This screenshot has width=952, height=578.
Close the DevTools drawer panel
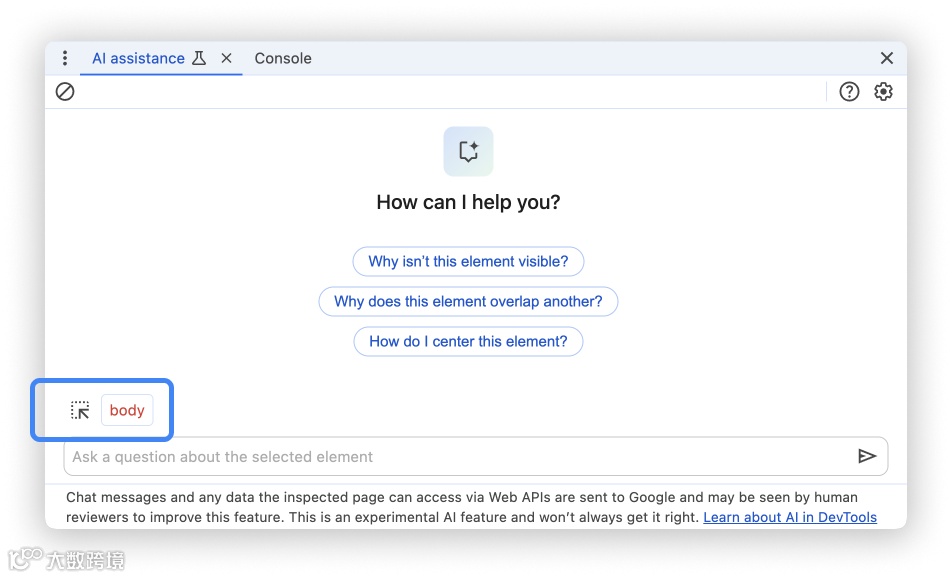(886, 58)
